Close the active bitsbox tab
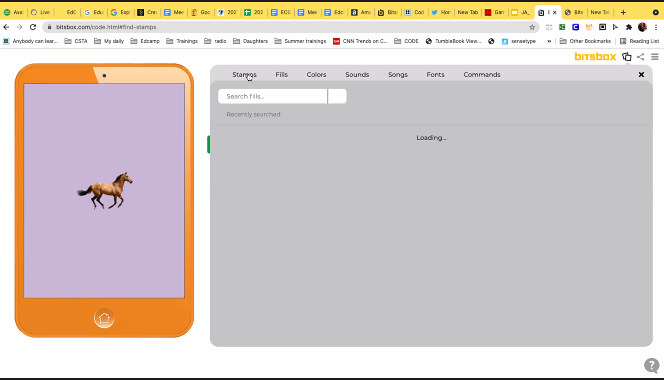Viewport: 664px width, 380px height. point(555,12)
